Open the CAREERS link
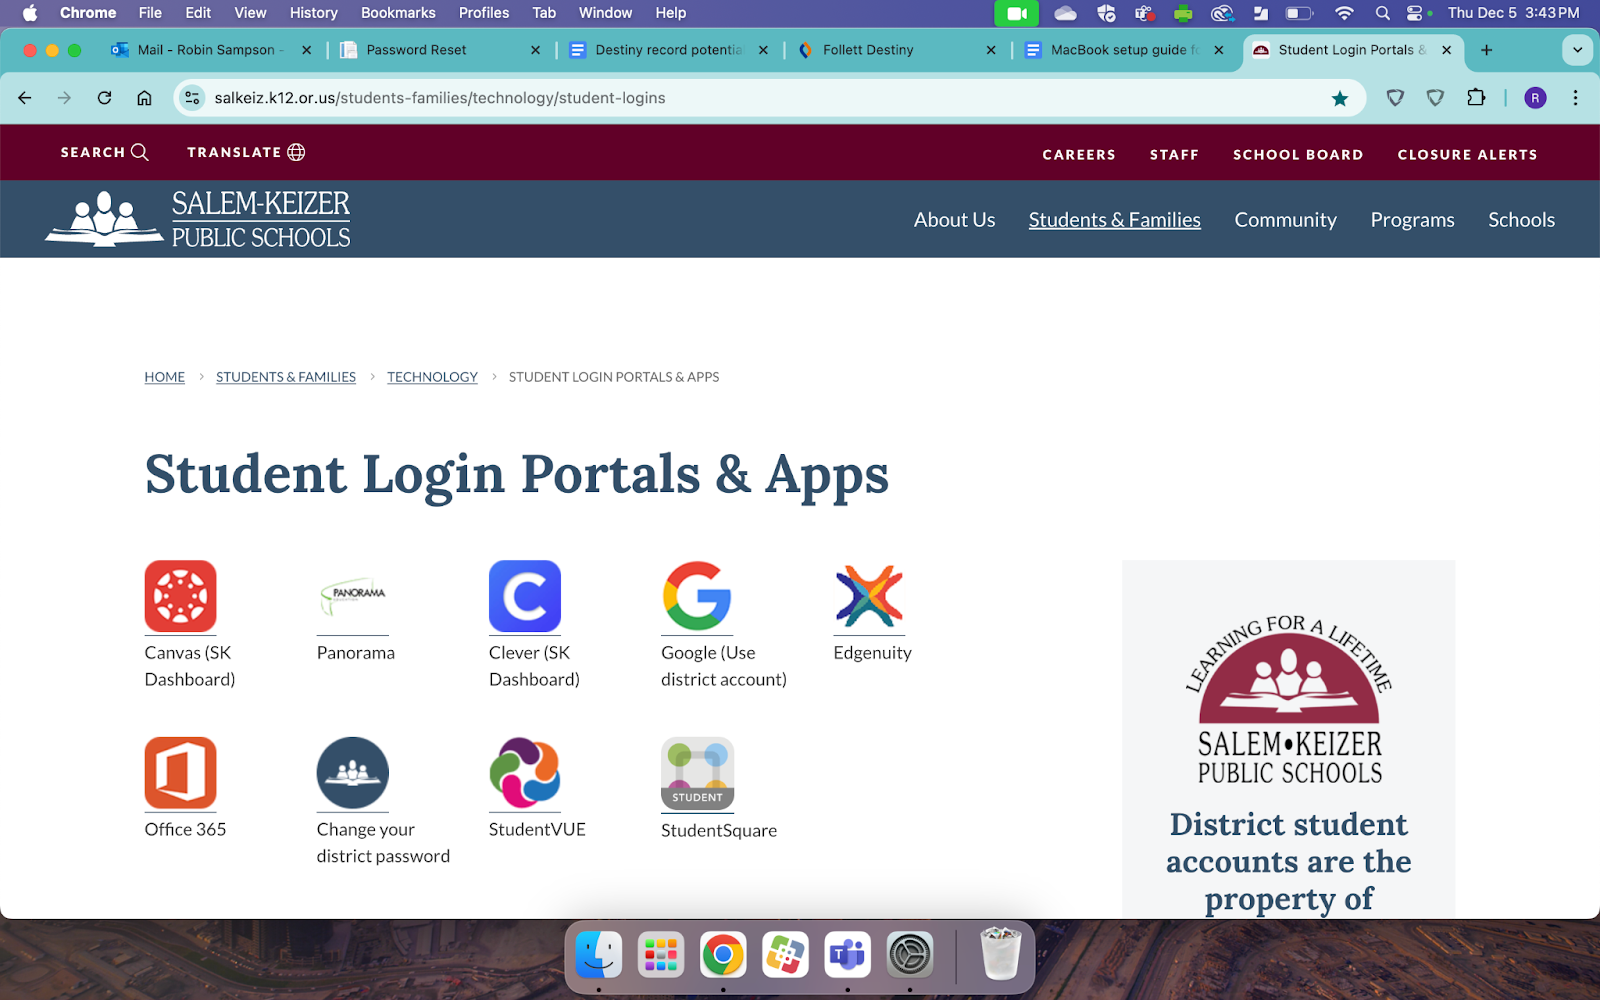The height and width of the screenshot is (1000, 1600). 1079,155
